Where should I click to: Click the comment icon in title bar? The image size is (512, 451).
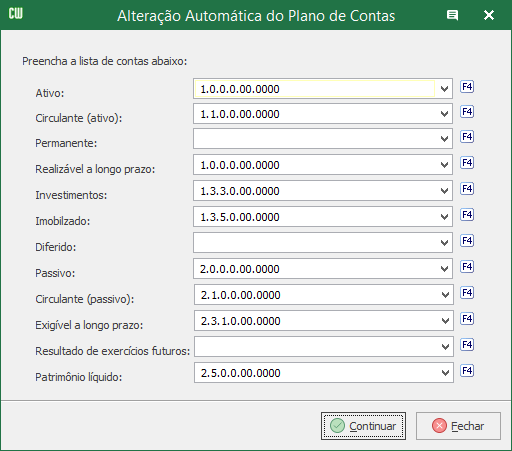452,15
